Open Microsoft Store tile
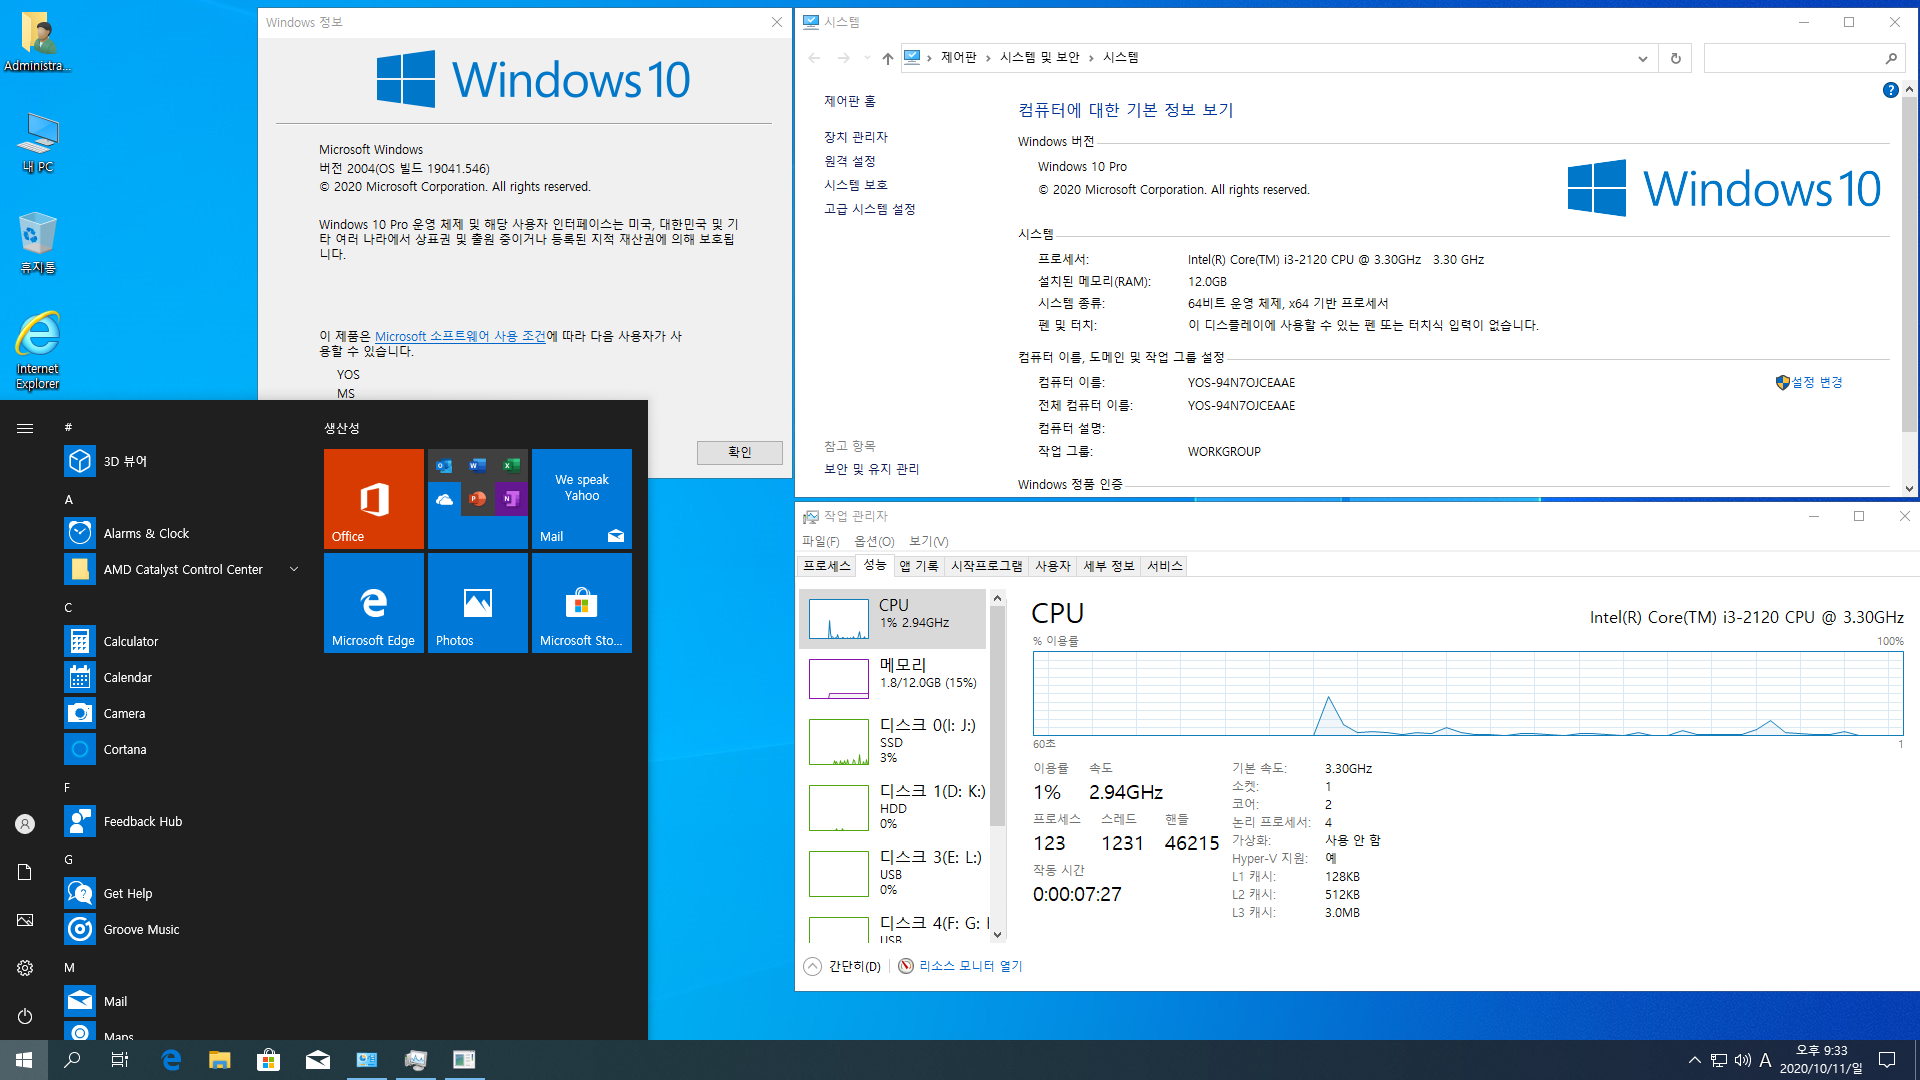This screenshot has height=1080, width=1920. (x=581, y=602)
